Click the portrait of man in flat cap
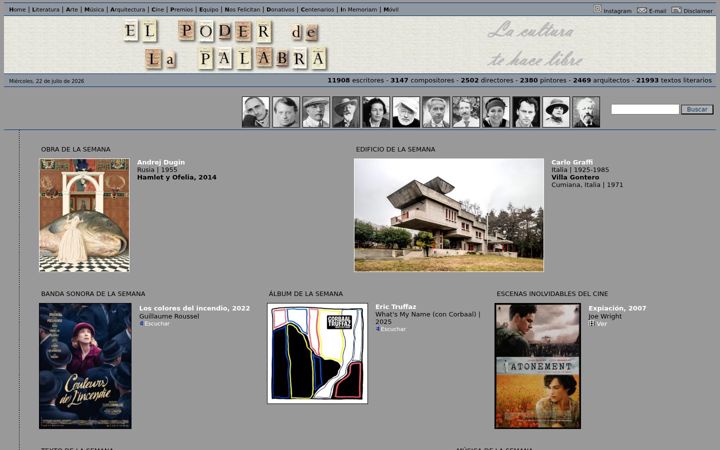Screen dimensions: 720x450 point(316,112)
